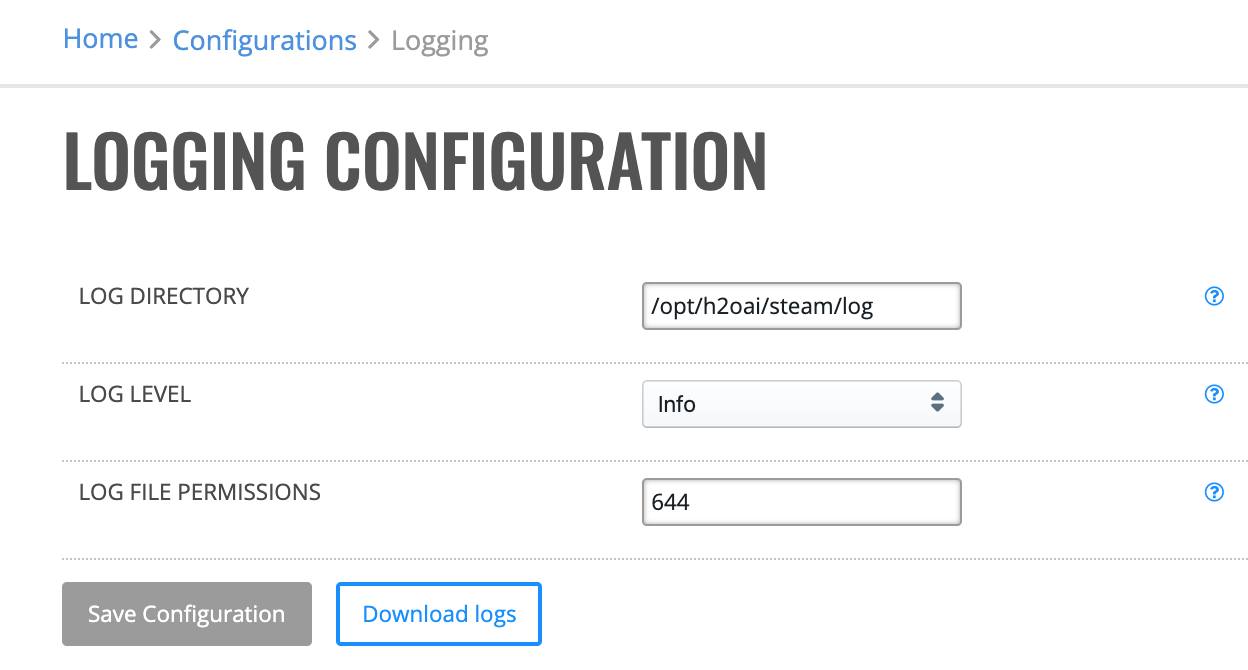This screenshot has width=1248, height=670.
Task: Navigate back to Configurations page
Action: coord(264,41)
